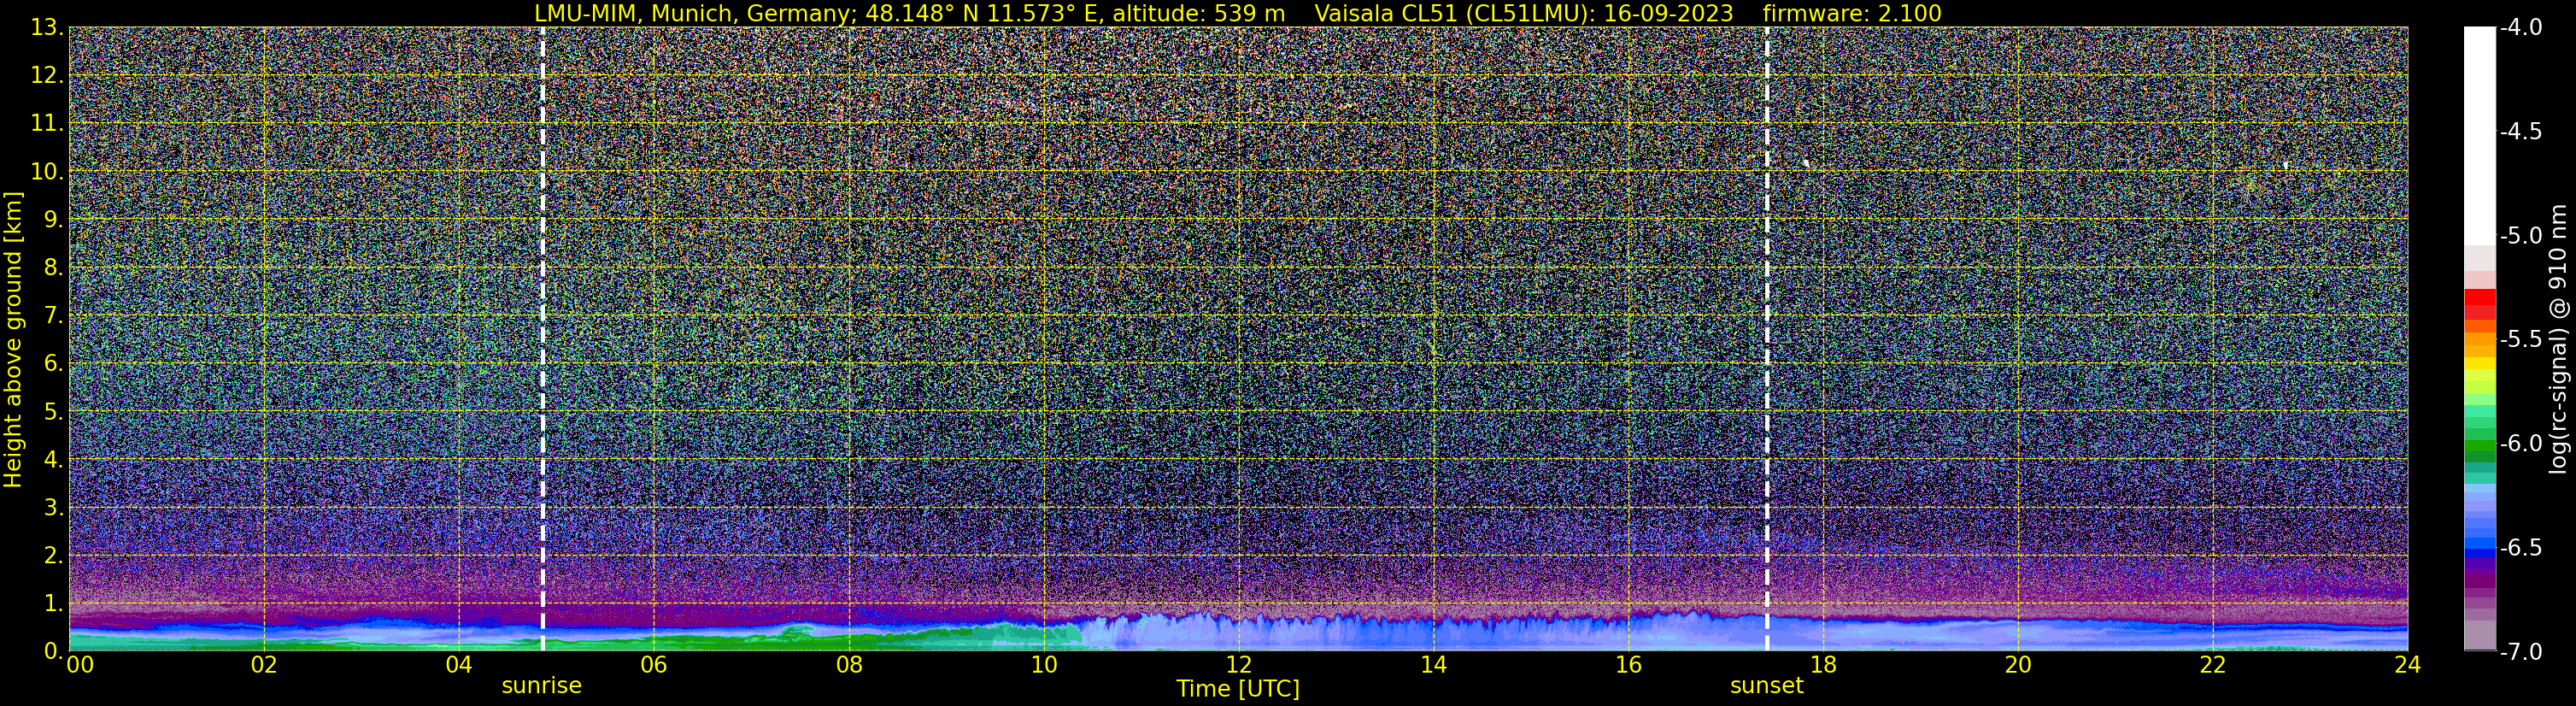Image resolution: width=2576 pixels, height=706 pixels.
Task: Click the "18" time axis tick label
Action: coord(1823,666)
